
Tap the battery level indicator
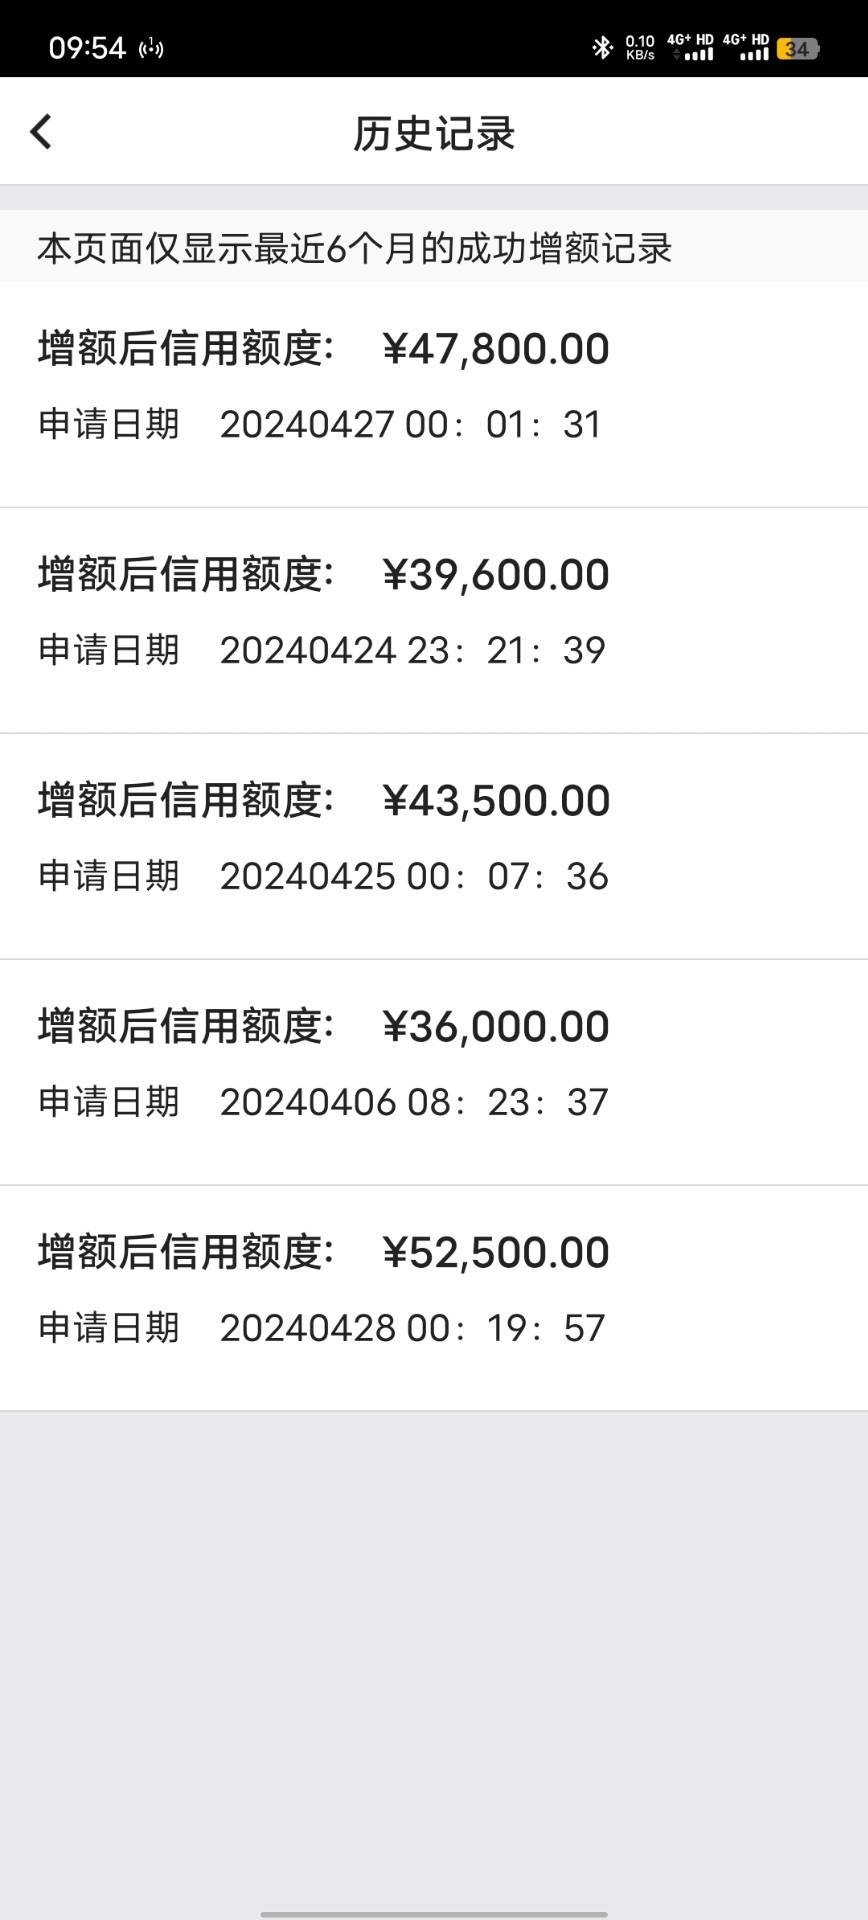tap(798, 48)
